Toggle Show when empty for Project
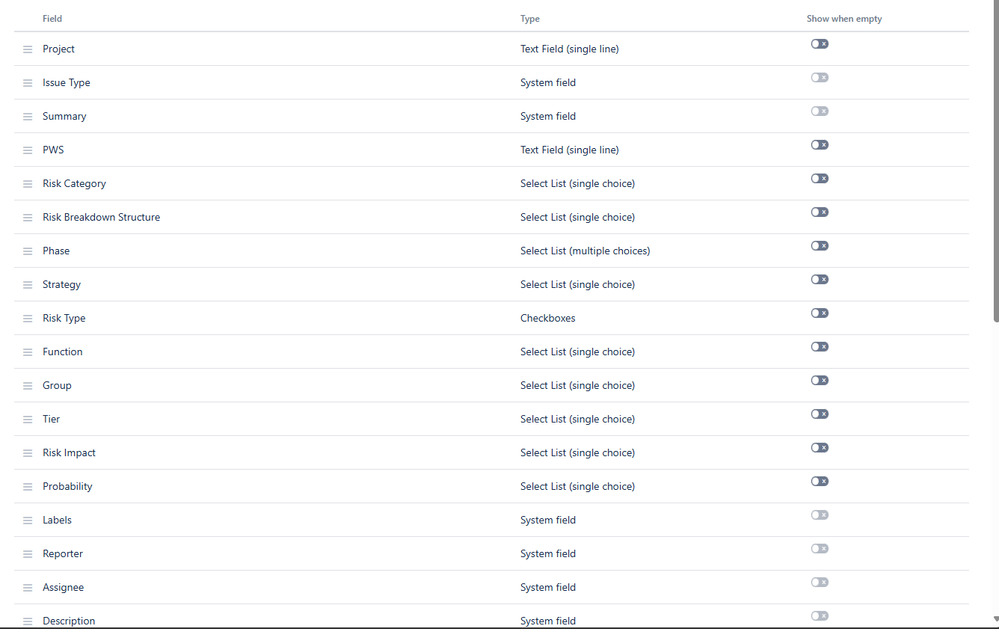Image resolution: width=999 pixels, height=629 pixels. 819,44
